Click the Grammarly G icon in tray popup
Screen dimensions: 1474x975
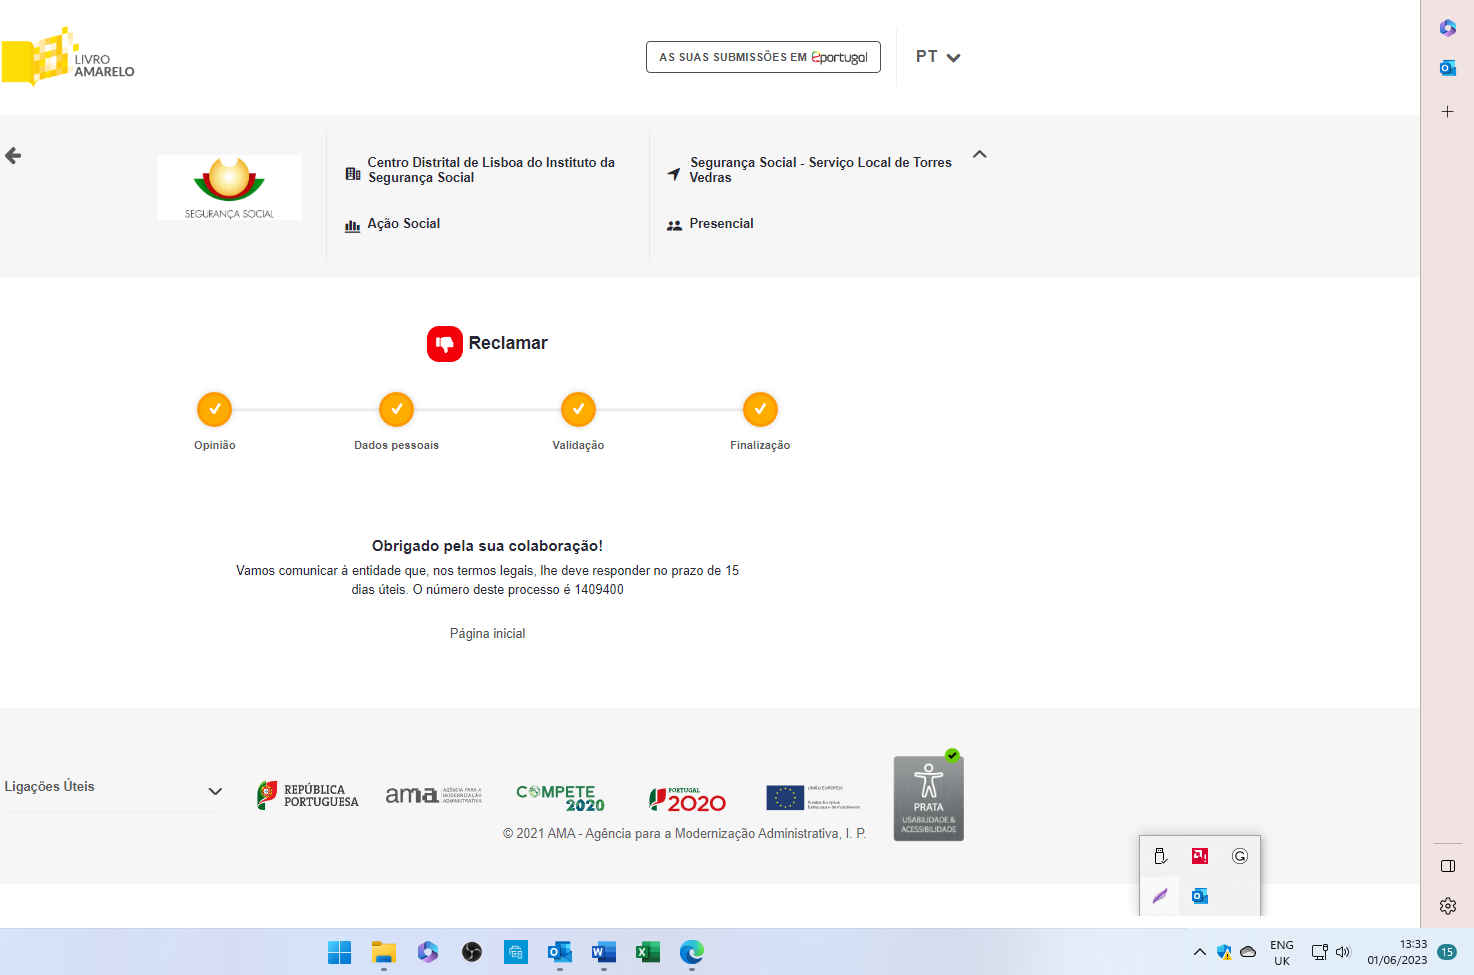[1240, 856]
